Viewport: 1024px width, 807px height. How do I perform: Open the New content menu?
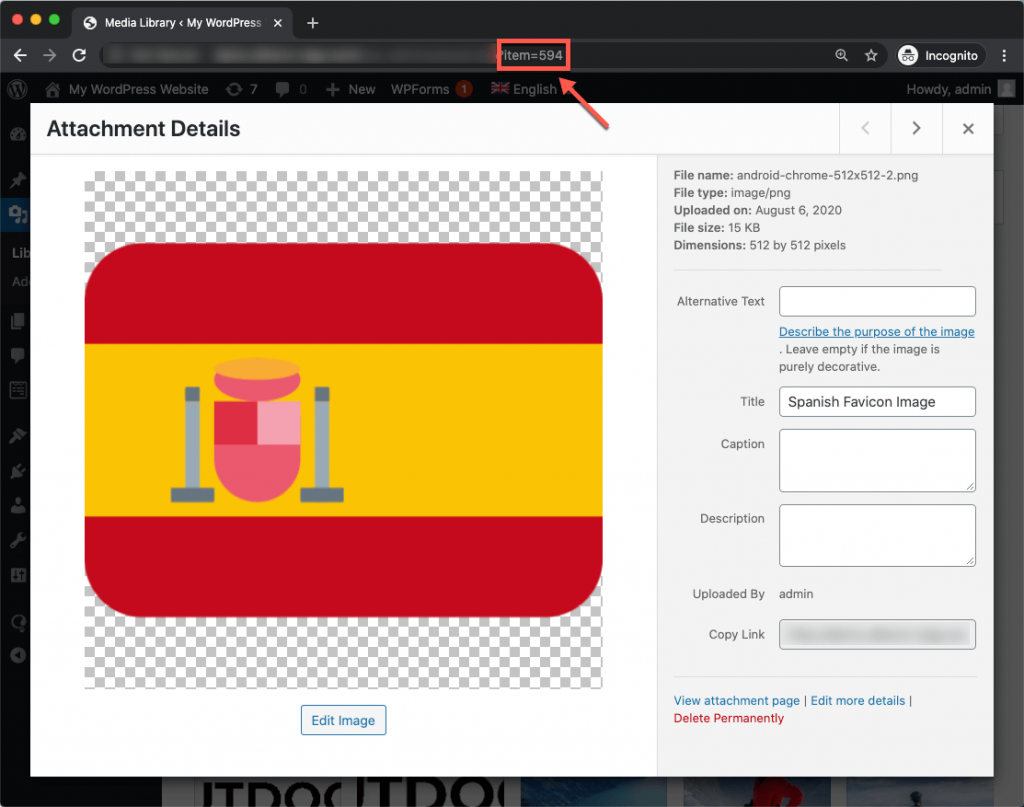351,89
